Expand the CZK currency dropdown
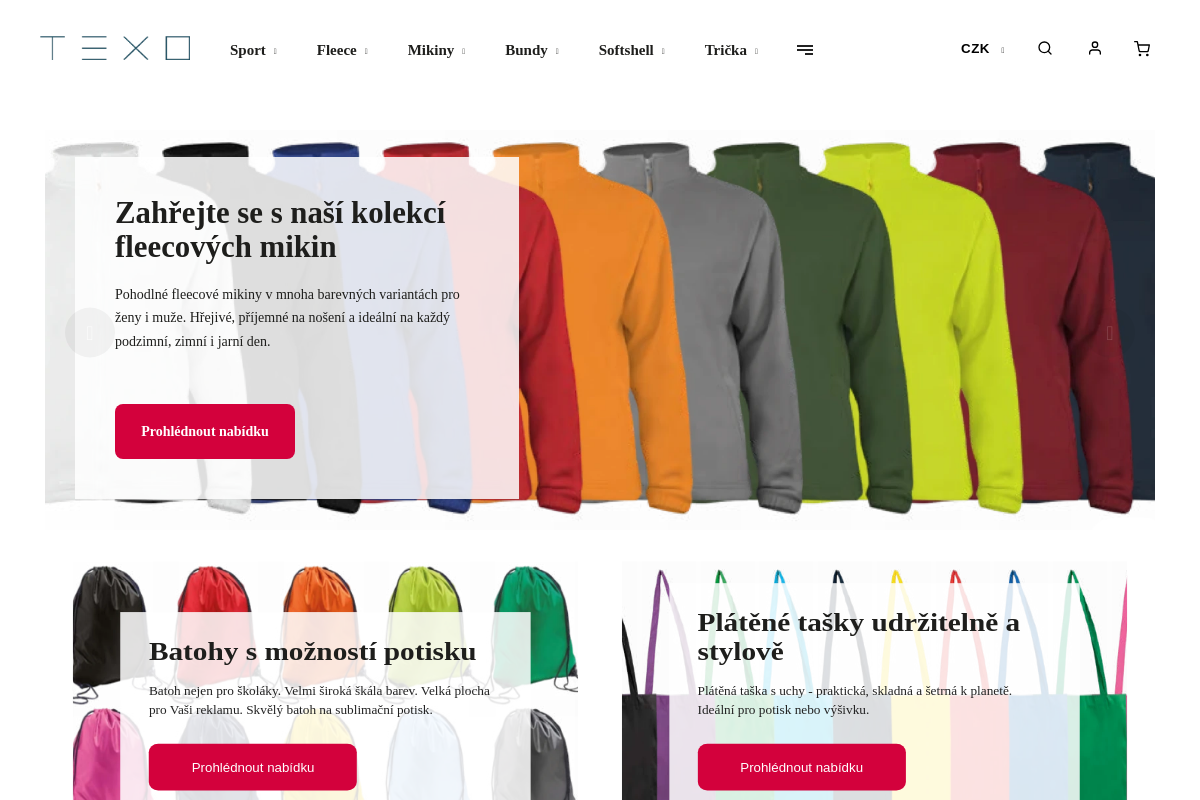Screen dimensions: 1200x800 coord(983,49)
